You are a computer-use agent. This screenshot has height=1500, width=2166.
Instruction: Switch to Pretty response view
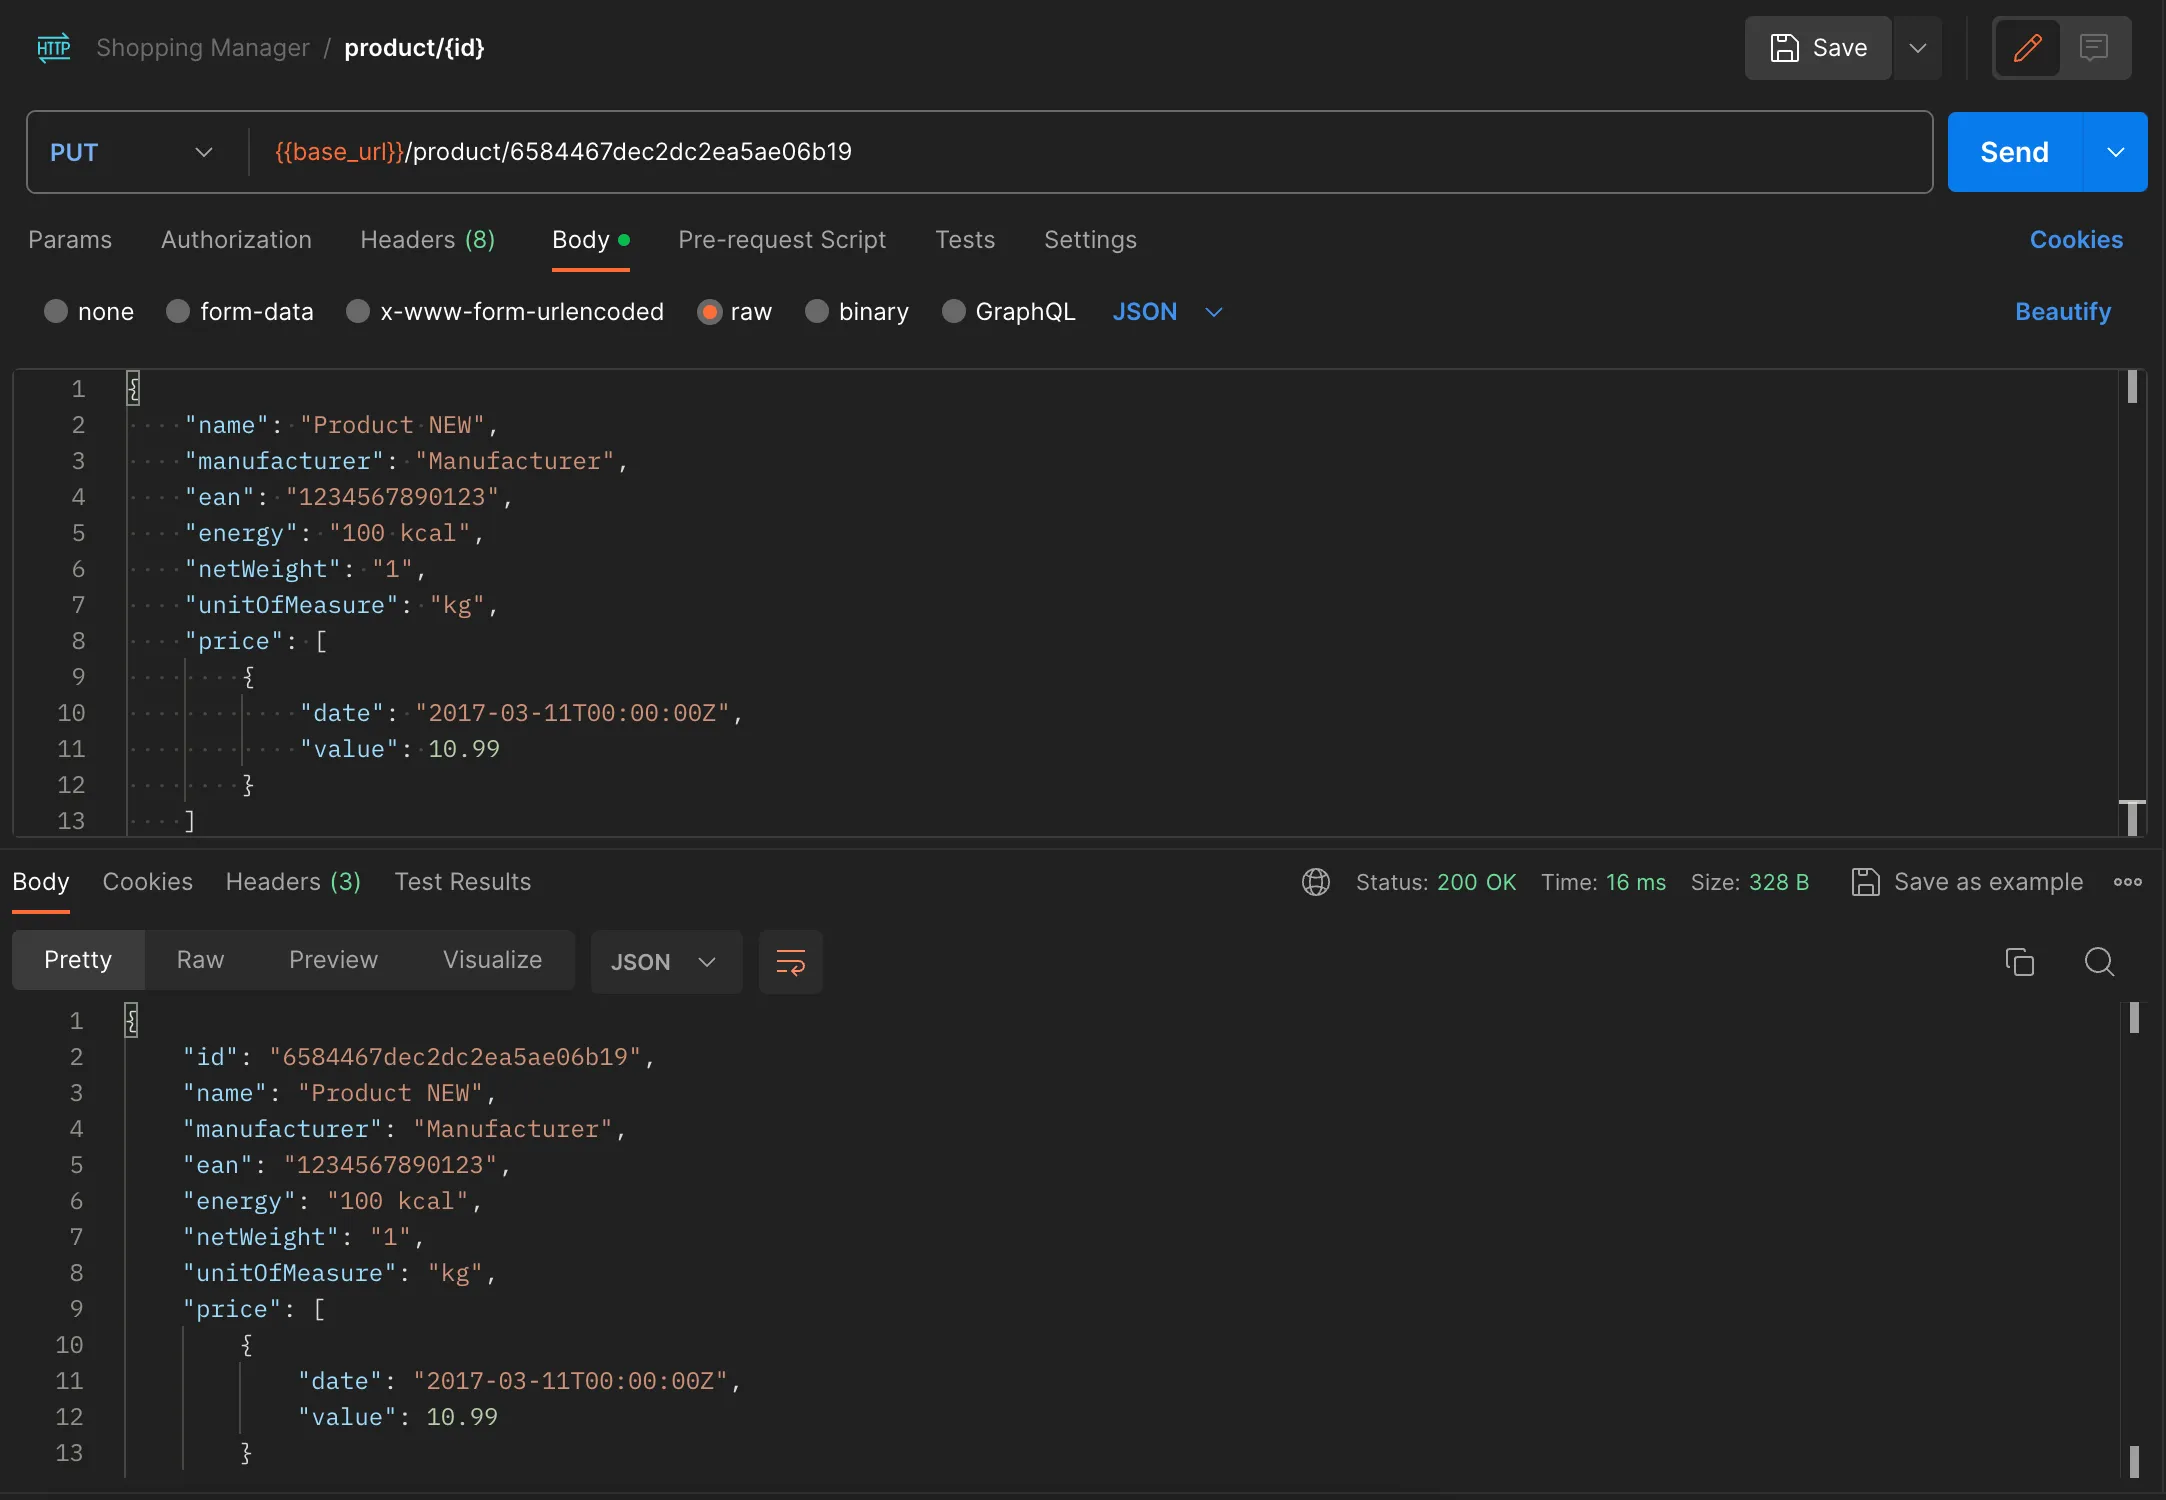(x=78, y=960)
